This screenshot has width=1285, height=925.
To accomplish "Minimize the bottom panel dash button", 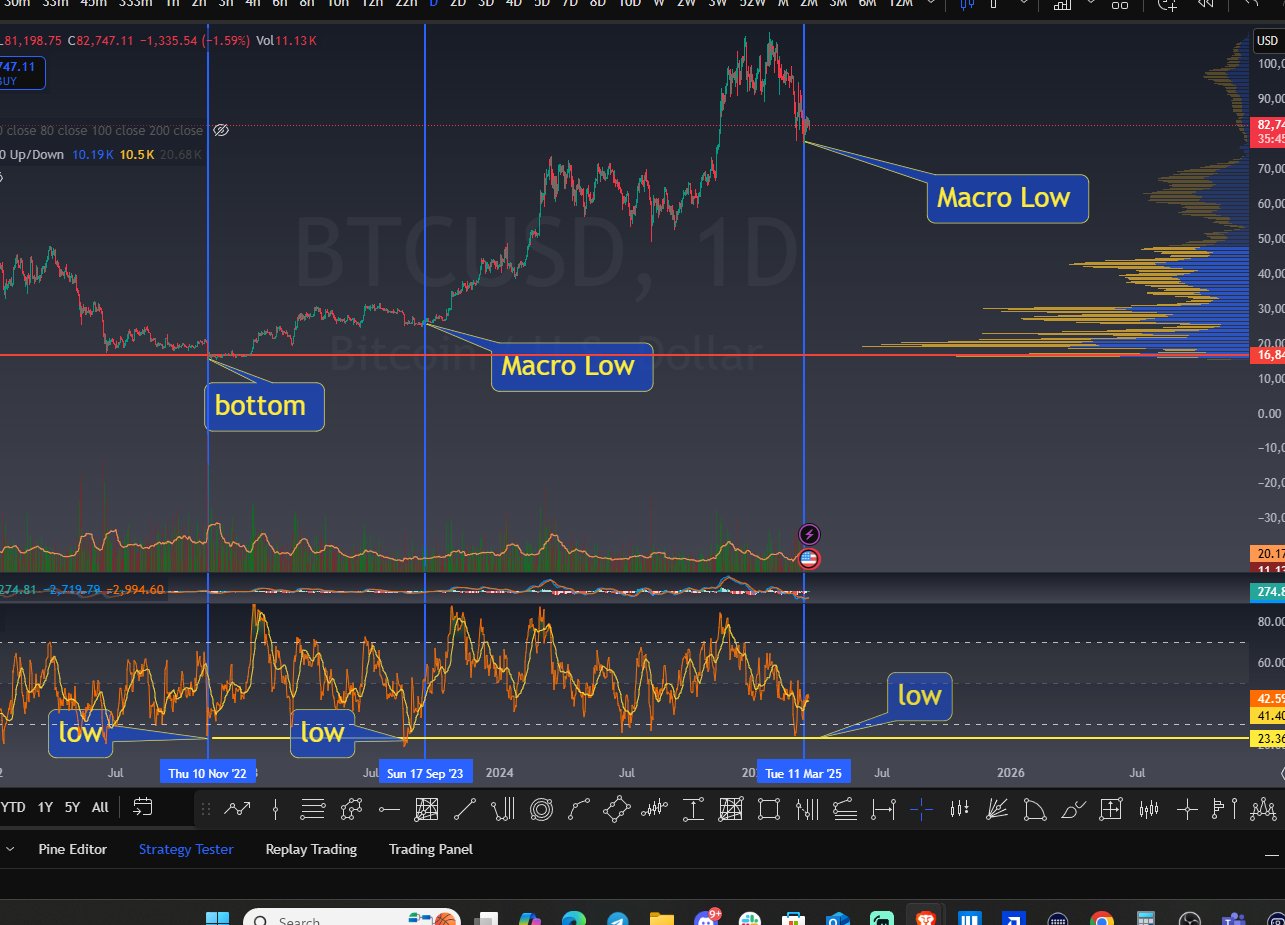I will point(1272,855).
